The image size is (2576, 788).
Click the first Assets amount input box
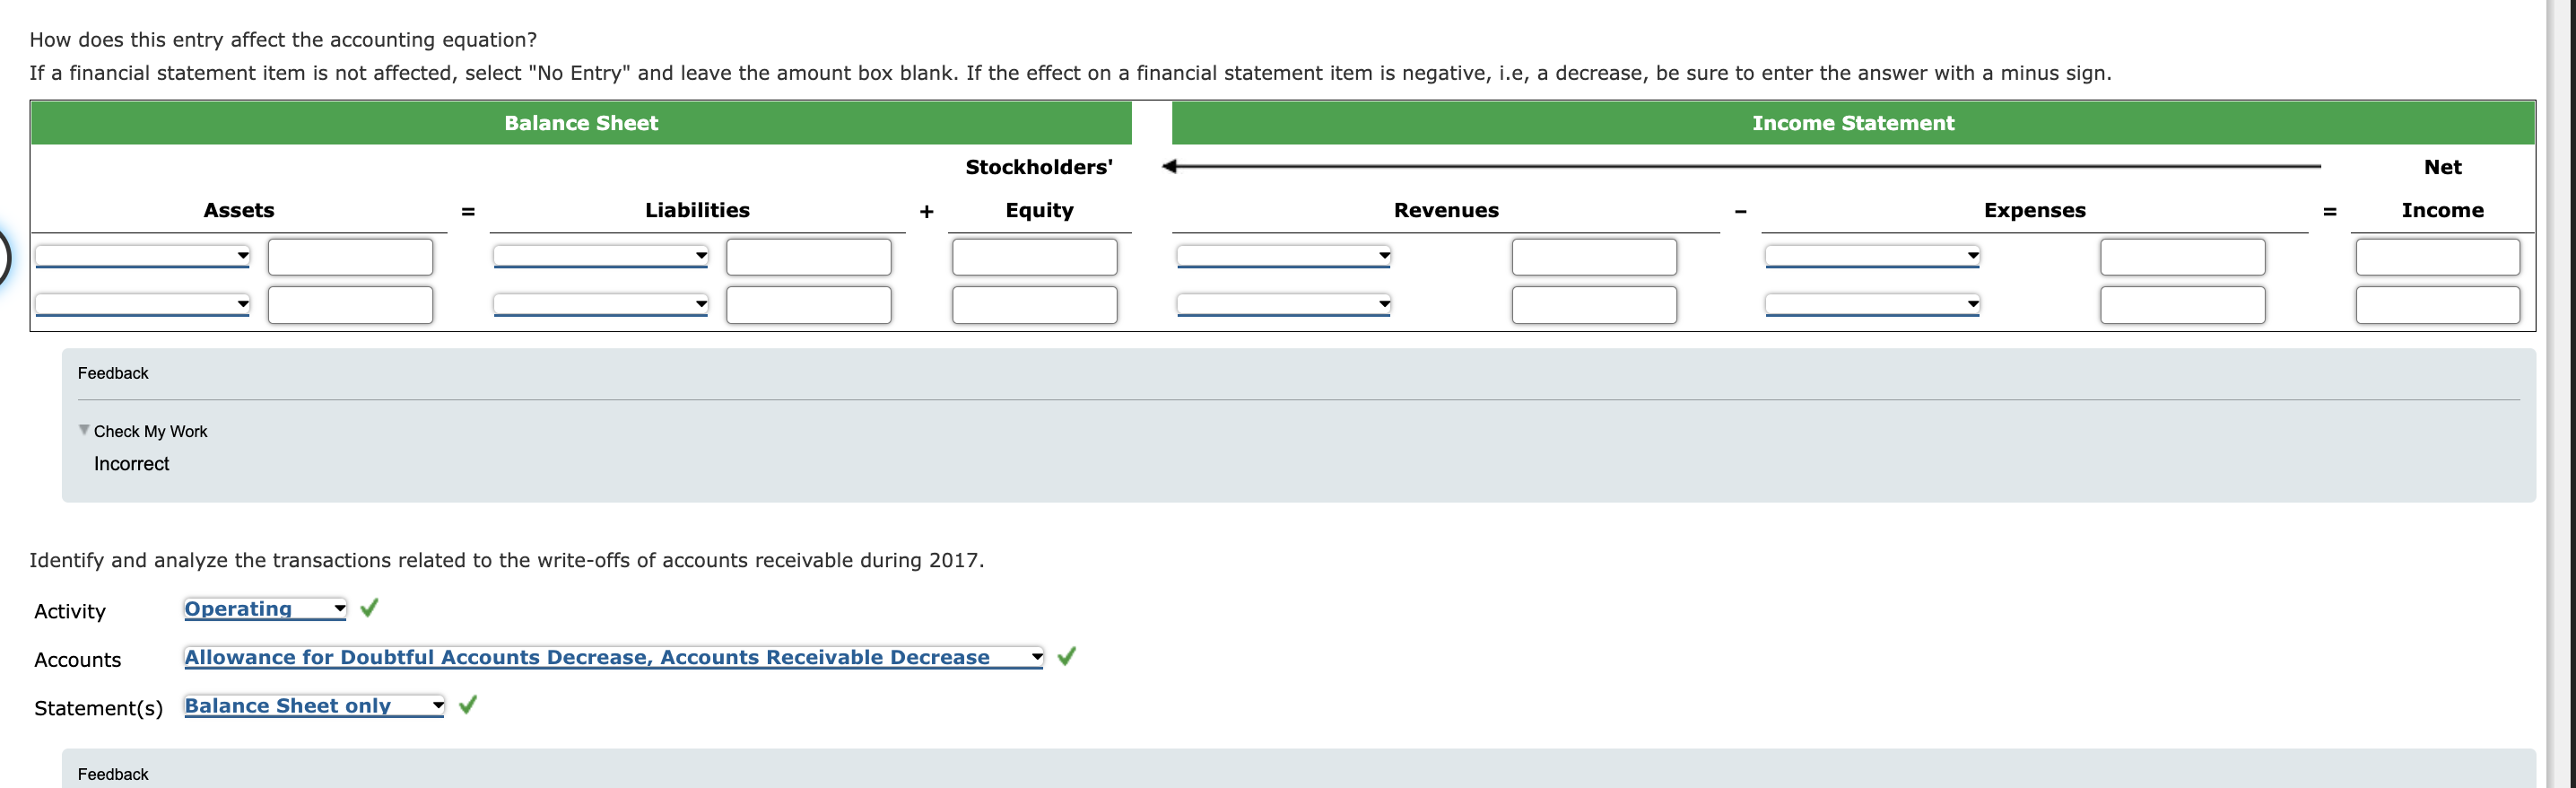tap(349, 257)
